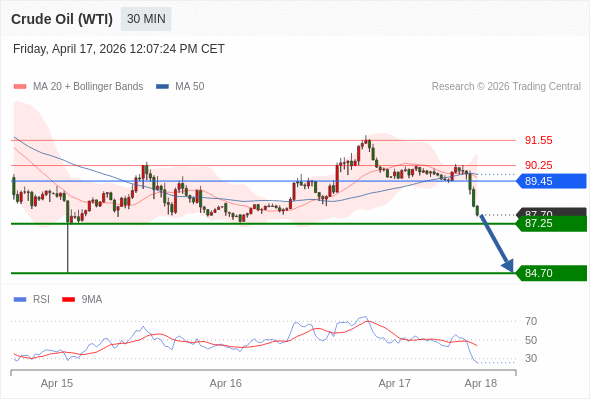The height and width of the screenshot is (400, 590).
Task: Click the red 9MA legend marker
Action: click(68, 300)
